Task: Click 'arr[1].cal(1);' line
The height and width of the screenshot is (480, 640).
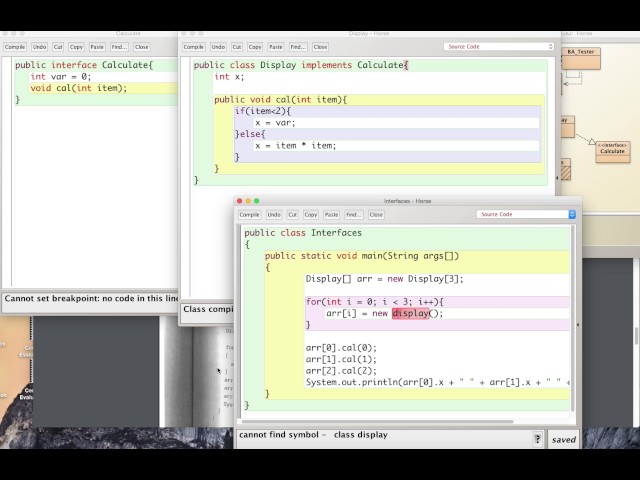Action: (x=341, y=360)
